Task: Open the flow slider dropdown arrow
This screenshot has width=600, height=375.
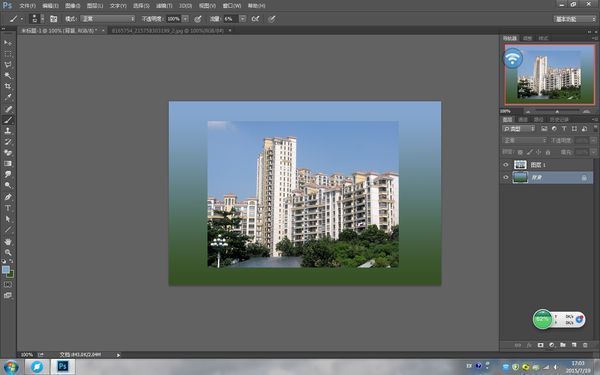Action: [x=243, y=19]
